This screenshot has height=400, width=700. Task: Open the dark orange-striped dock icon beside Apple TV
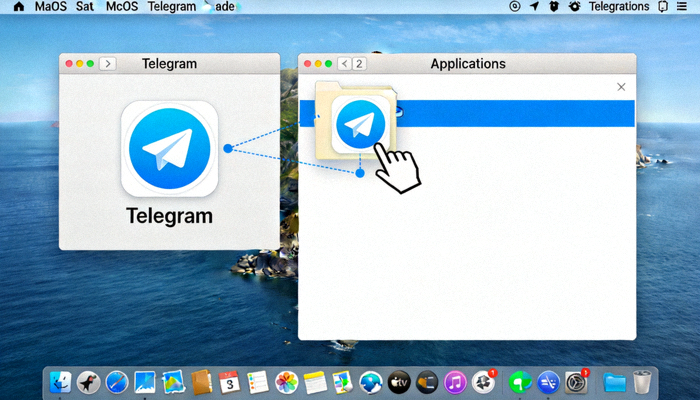click(427, 383)
